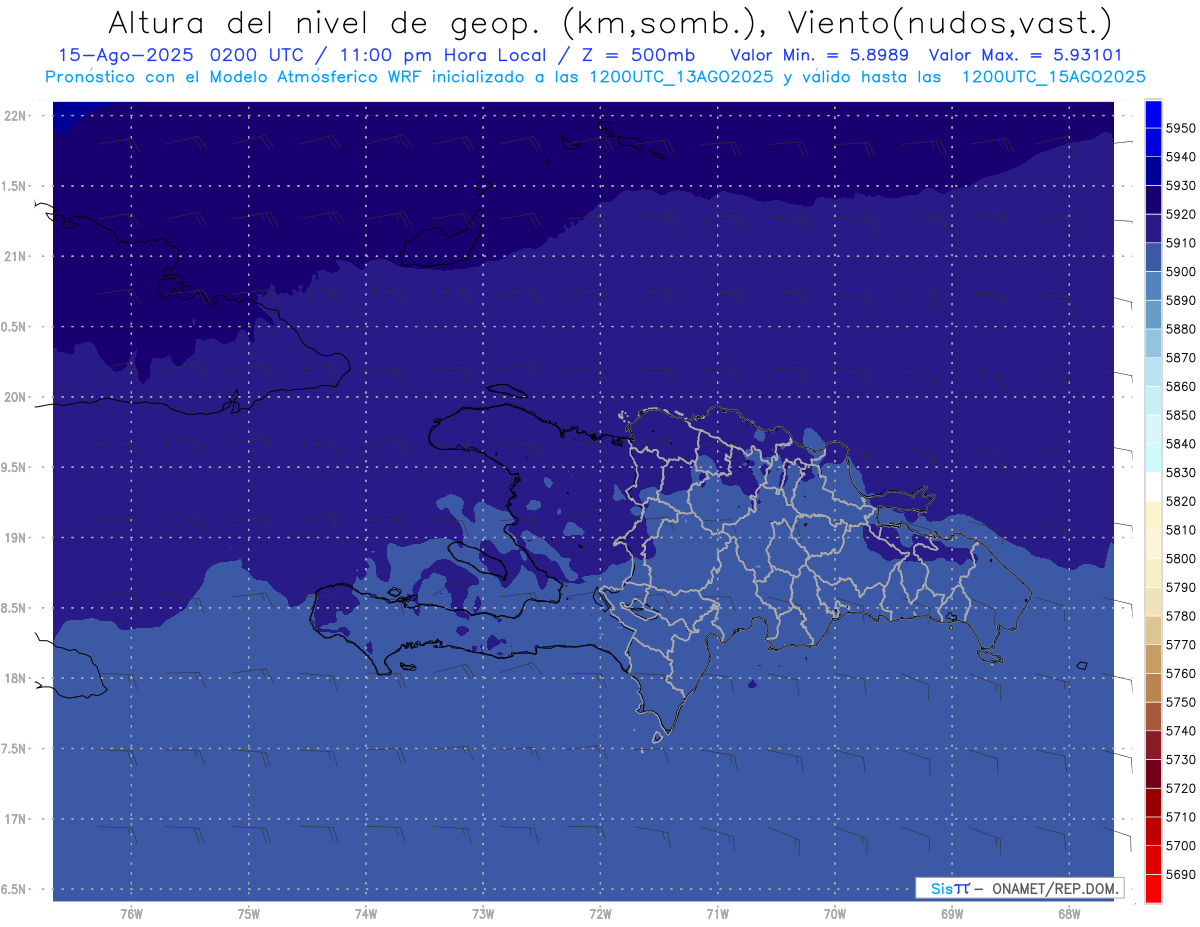Viewport: 1200px width, 927px height.
Task: Click the "5940" legend label
Action: pyautogui.click(x=1180, y=157)
